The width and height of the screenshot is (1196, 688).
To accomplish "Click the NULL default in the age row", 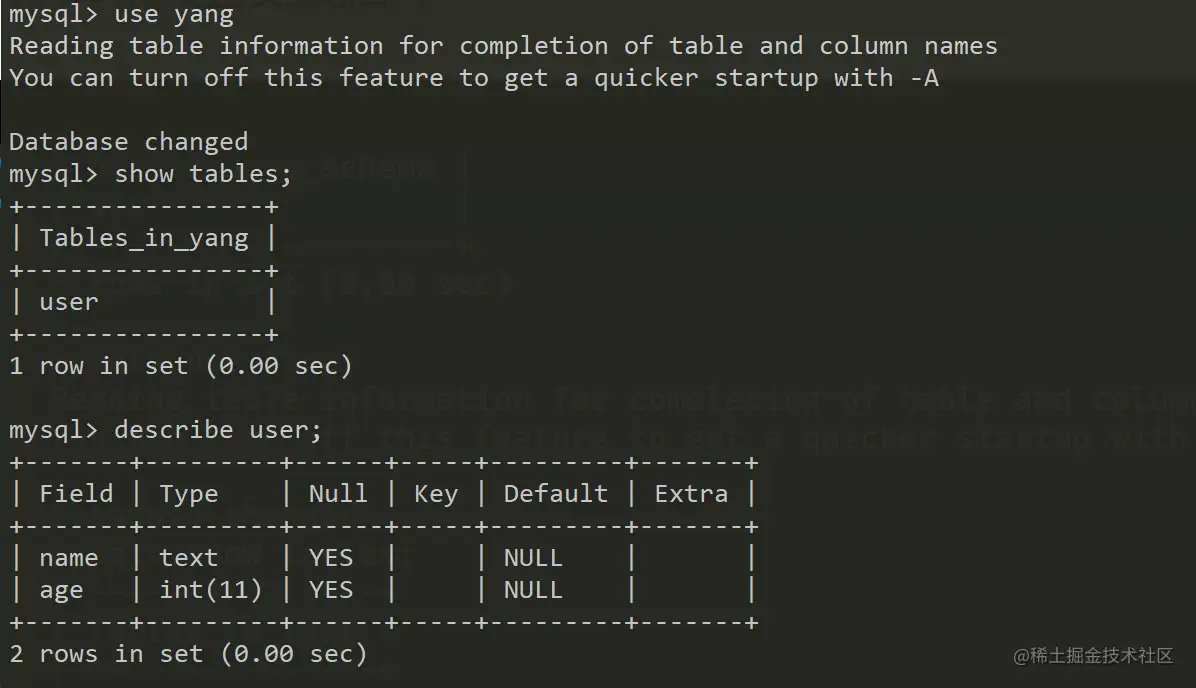I will (x=533, y=590).
